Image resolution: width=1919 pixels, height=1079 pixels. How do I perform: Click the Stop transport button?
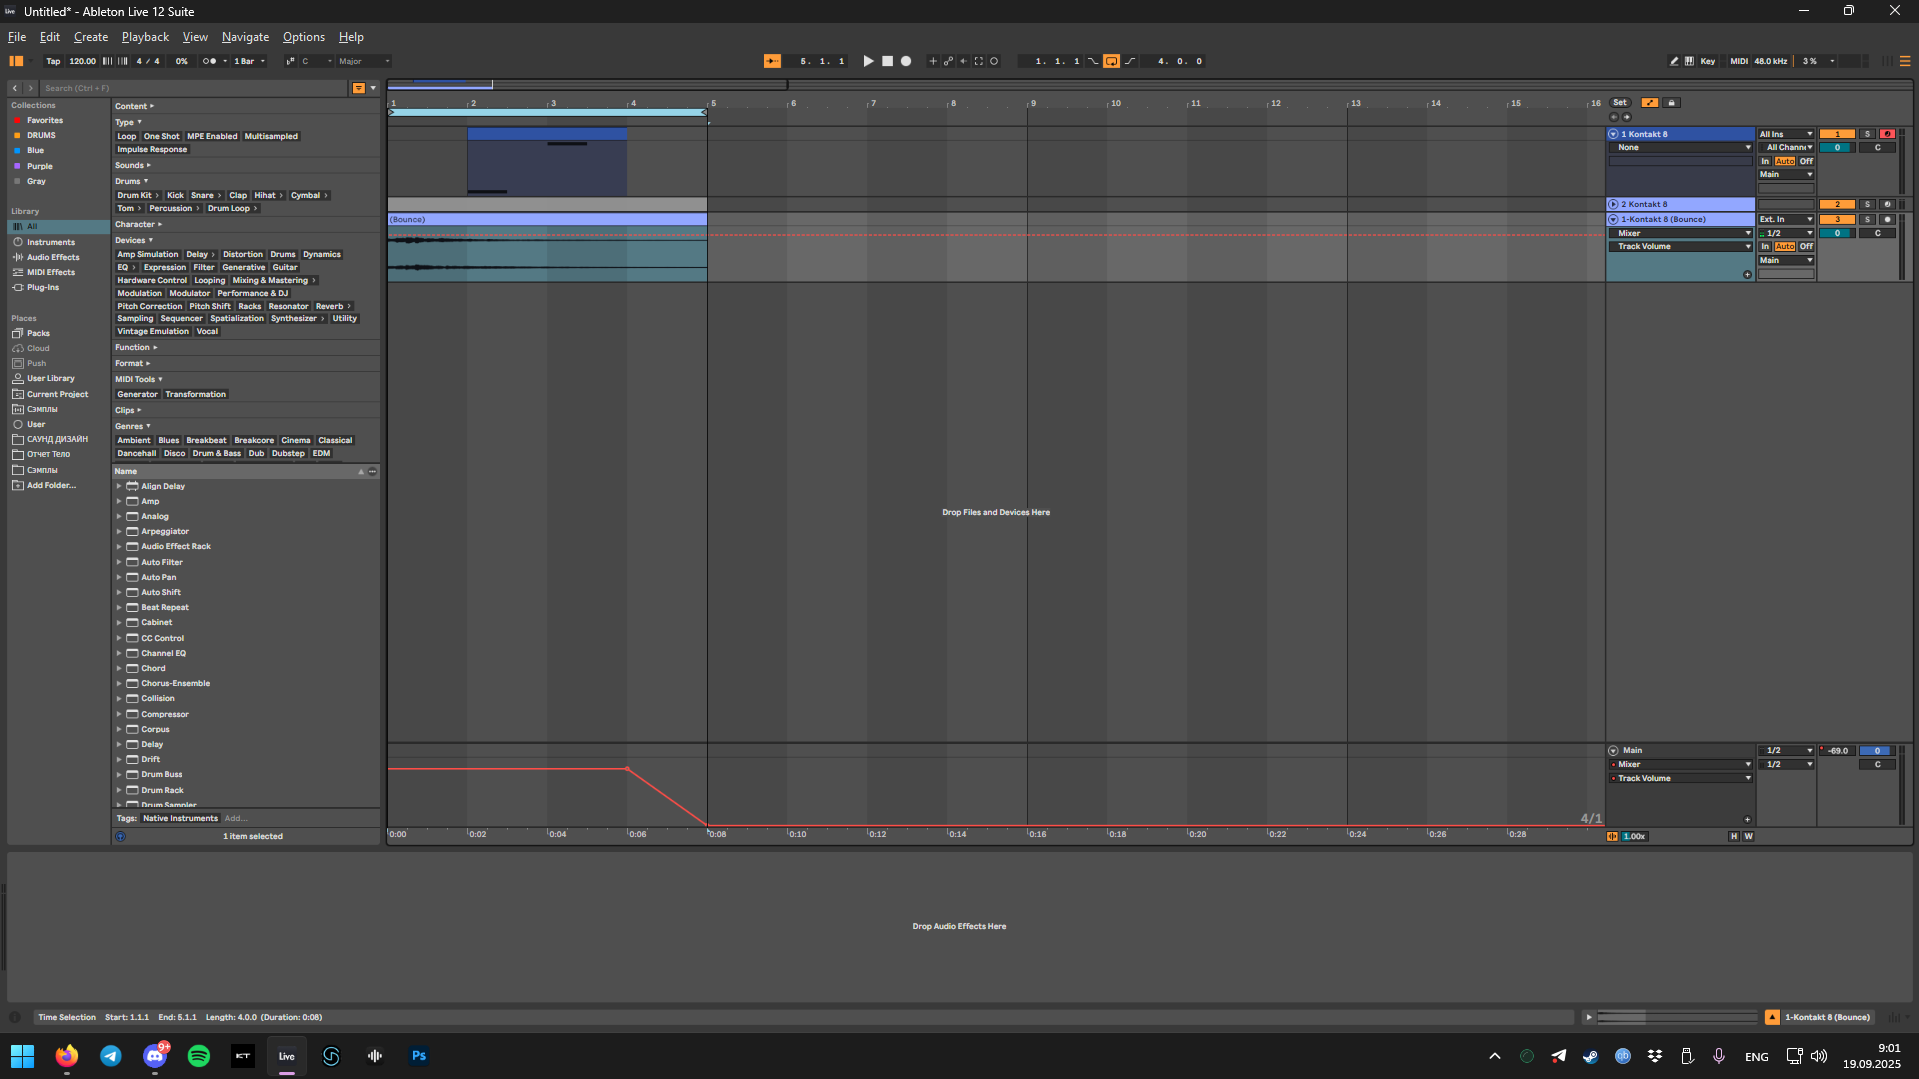[887, 61]
